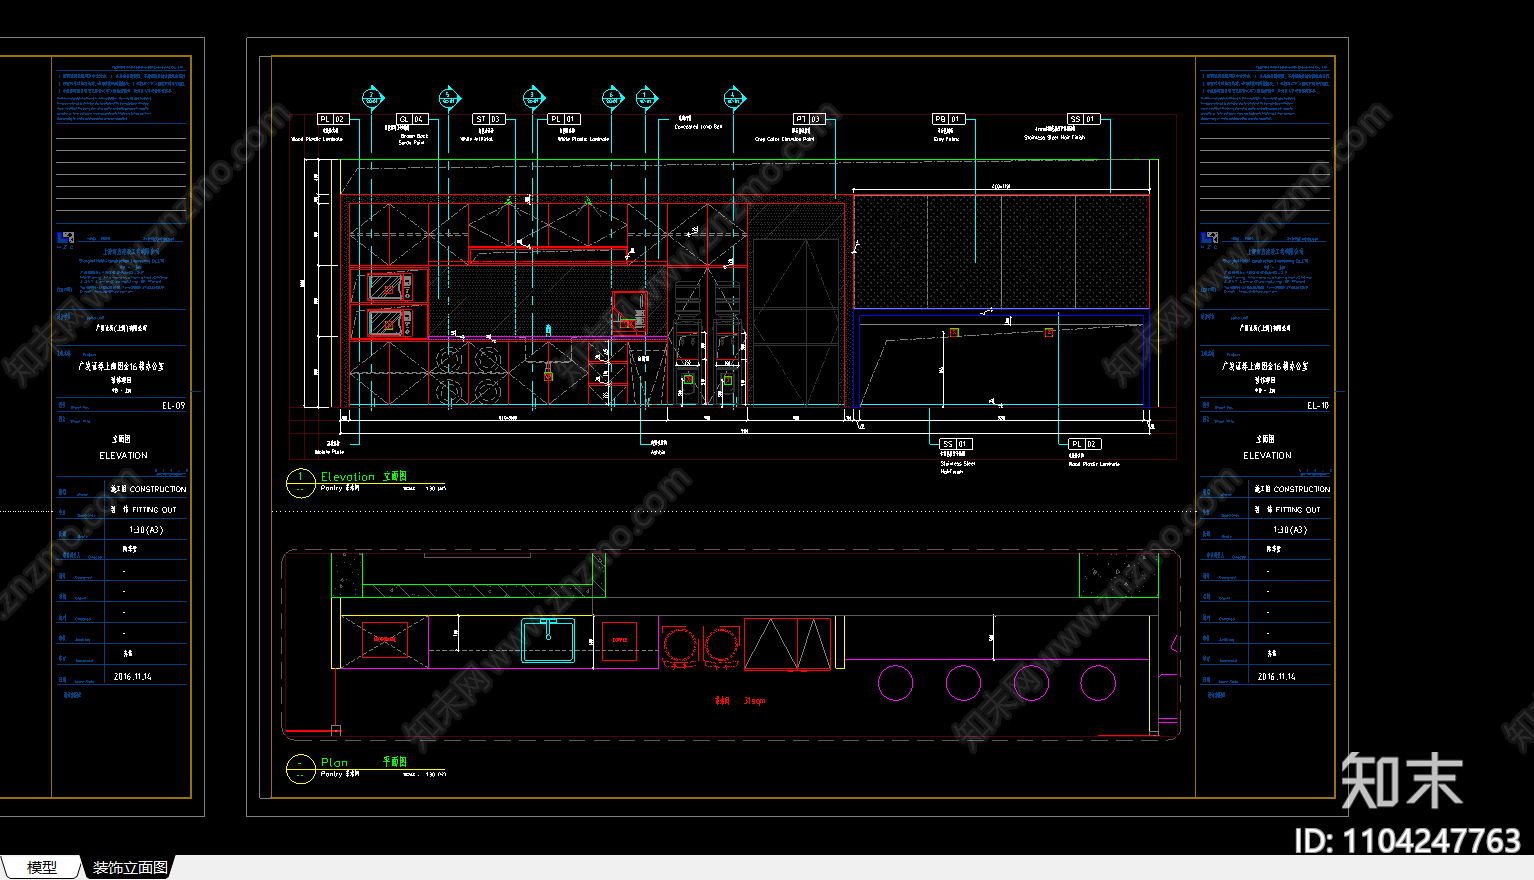Select ELEVATION text in EL-10 title block
Viewport: 1534px width, 880px height.
[x=1267, y=456]
